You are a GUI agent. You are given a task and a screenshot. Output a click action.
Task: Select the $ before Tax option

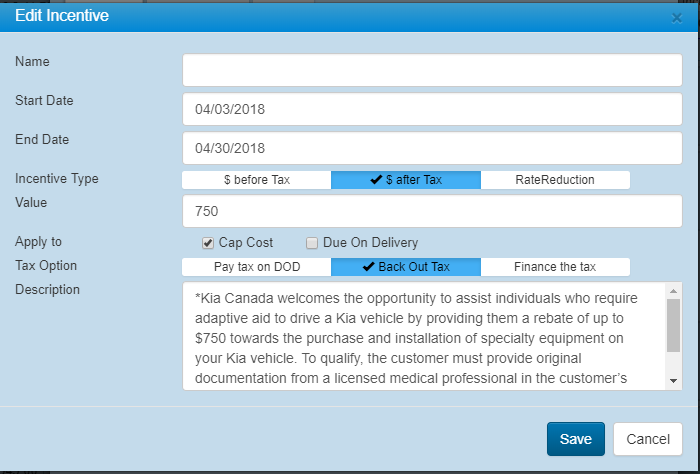[256, 180]
